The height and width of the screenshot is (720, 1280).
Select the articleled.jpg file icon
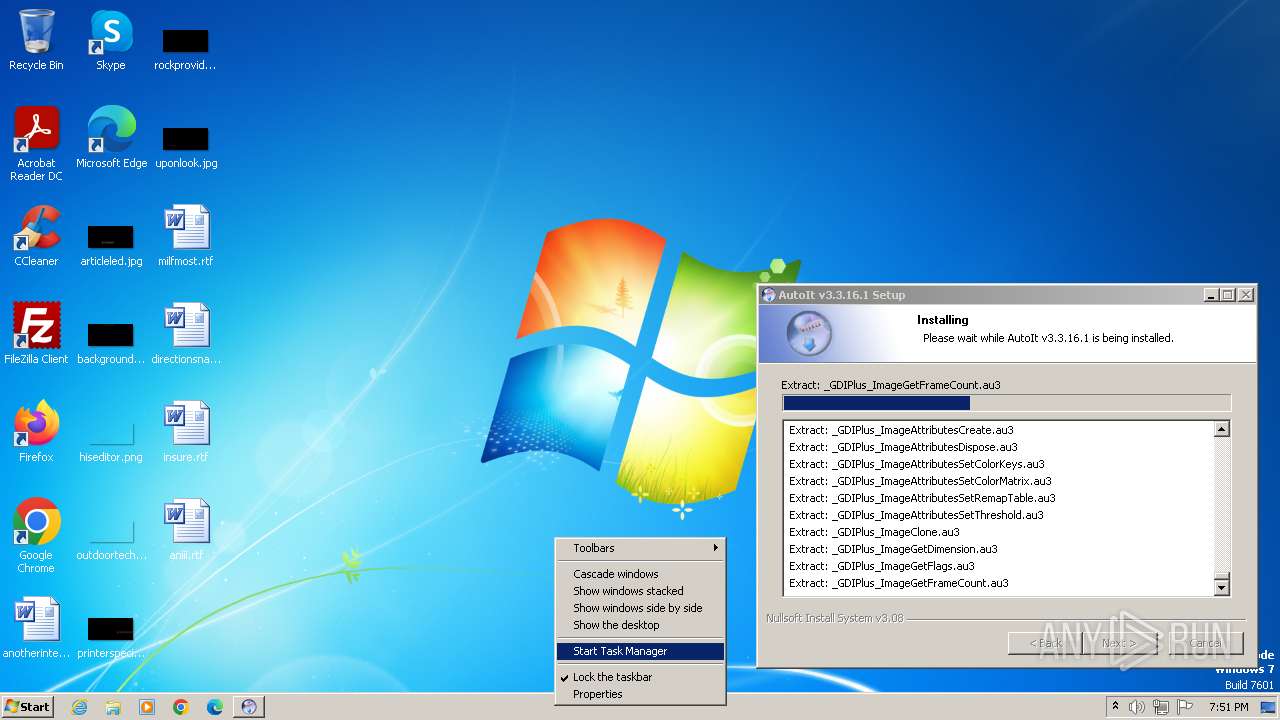pyautogui.click(x=111, y=244)
